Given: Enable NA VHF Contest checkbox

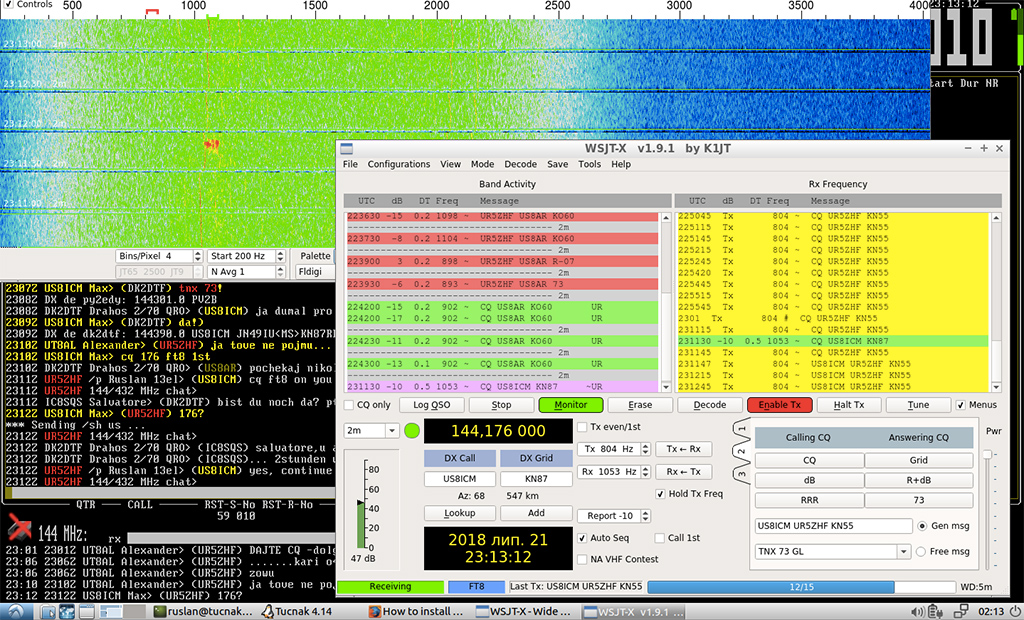Looking at the screenshot, I should click(x=583, y=559).
